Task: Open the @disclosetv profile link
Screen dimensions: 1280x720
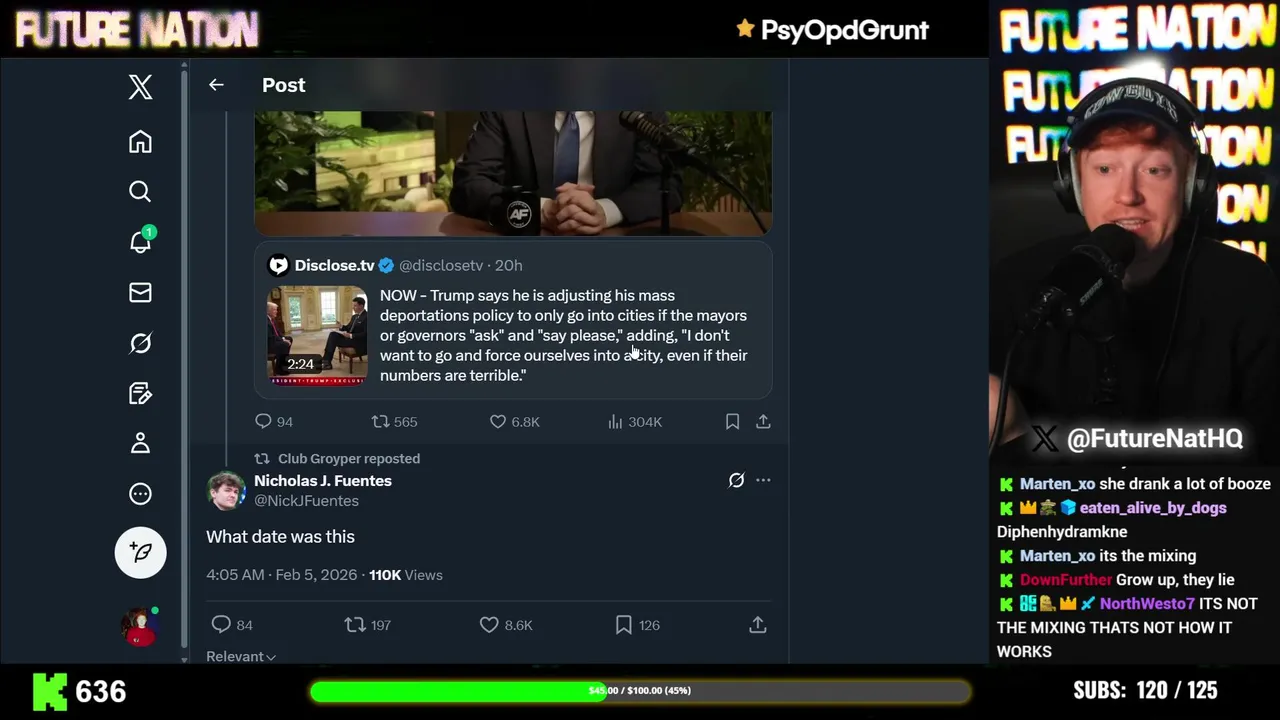Action: coord(441,265)
